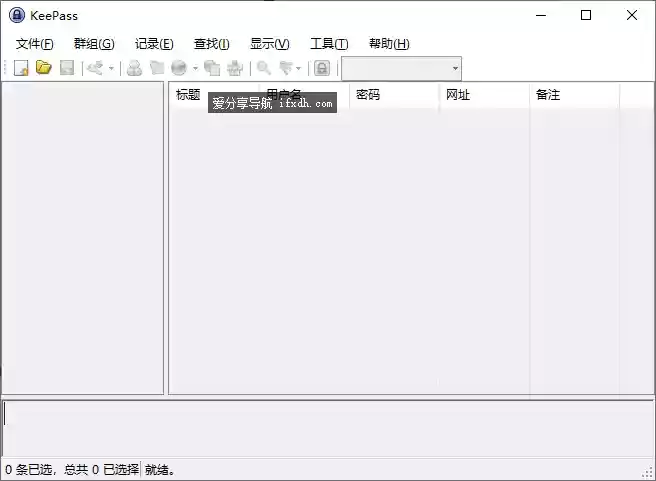Open the quick search combo box dropdown
Screen dimensions: 656x481
[455, 69]
